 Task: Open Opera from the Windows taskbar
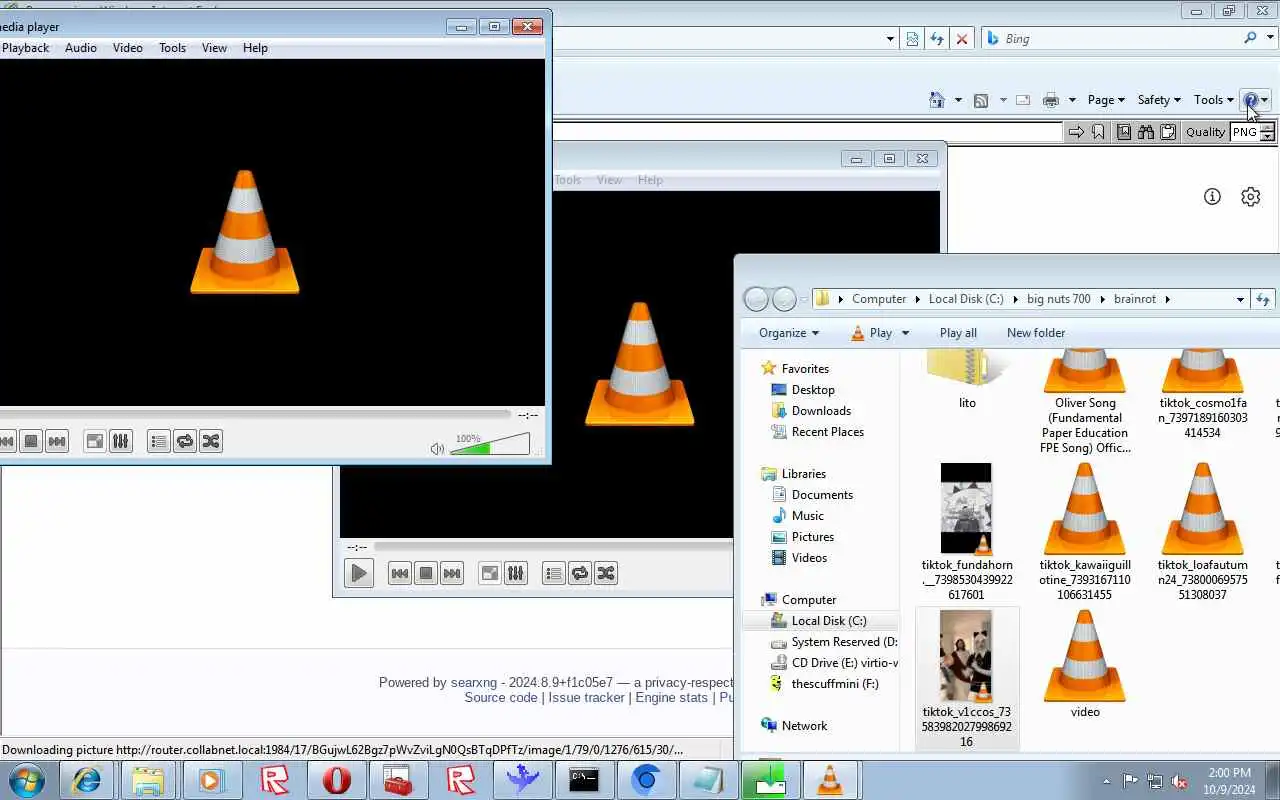coord(337,780)
